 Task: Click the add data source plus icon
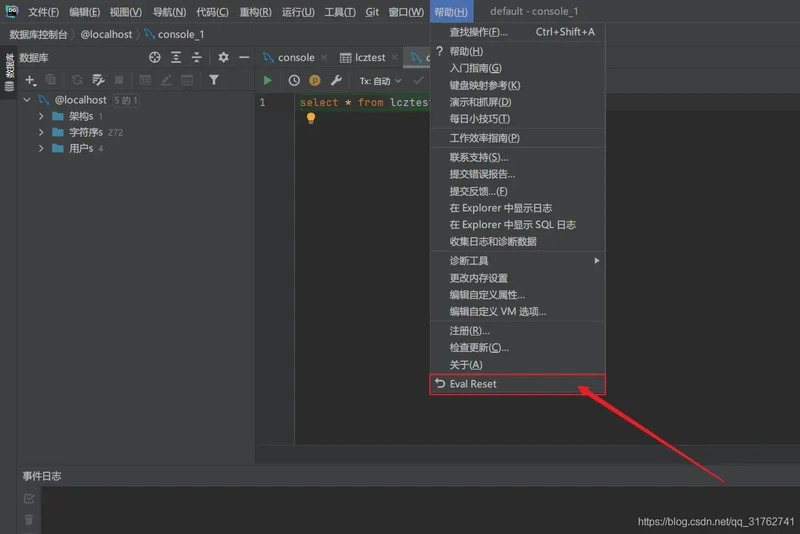pyautogui.click(x=30, y=80)
